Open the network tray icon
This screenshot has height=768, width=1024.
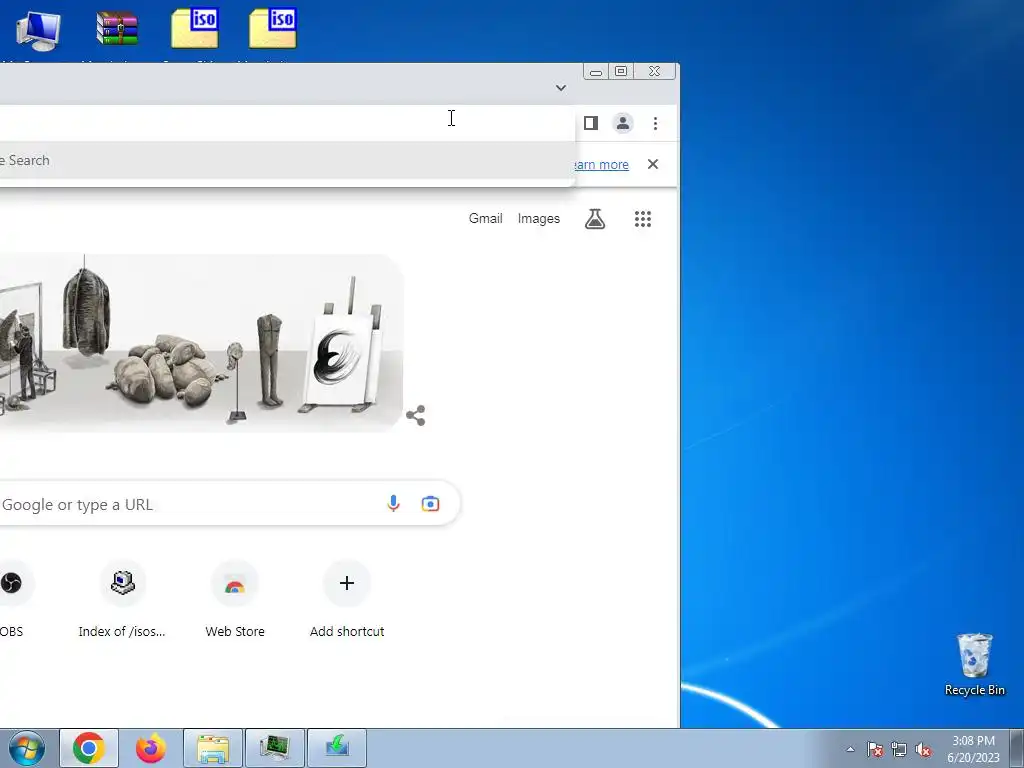tap(899, 749)
